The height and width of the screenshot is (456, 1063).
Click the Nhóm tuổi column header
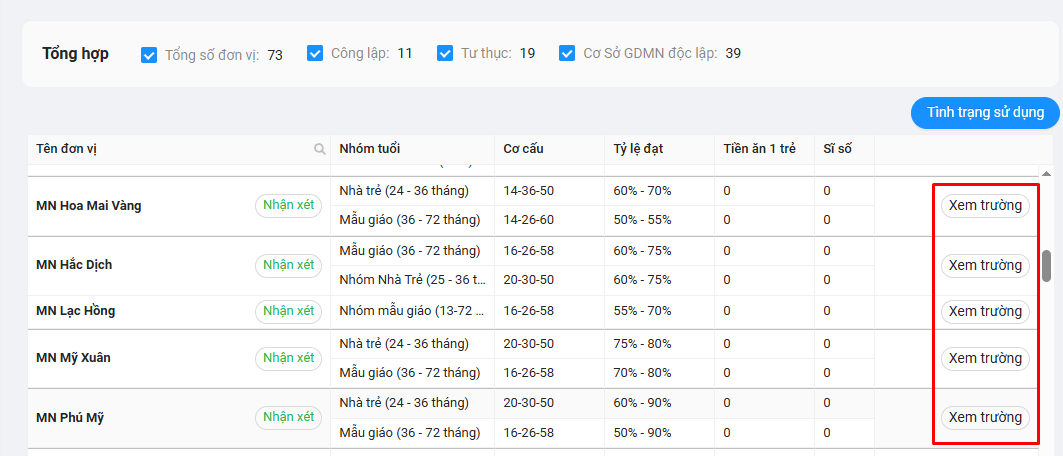coord(370,149)
